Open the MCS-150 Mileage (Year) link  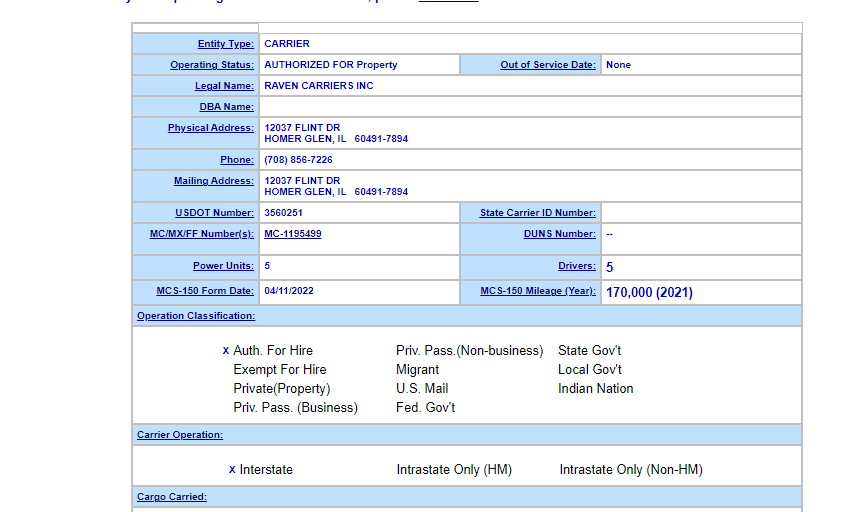[x=538, y=291]
